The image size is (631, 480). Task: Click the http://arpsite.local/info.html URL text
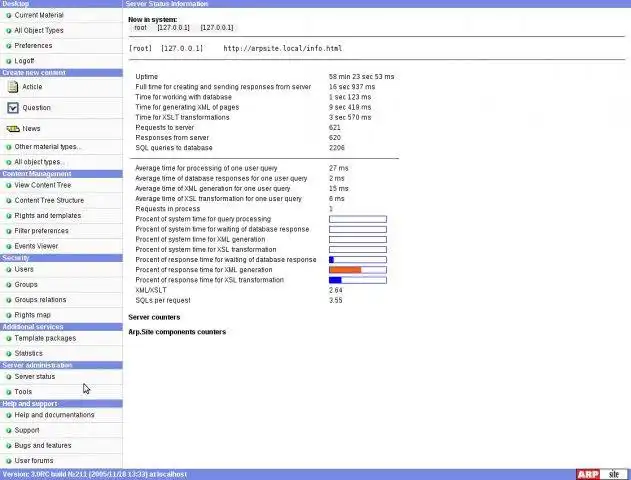pos(283,49)
